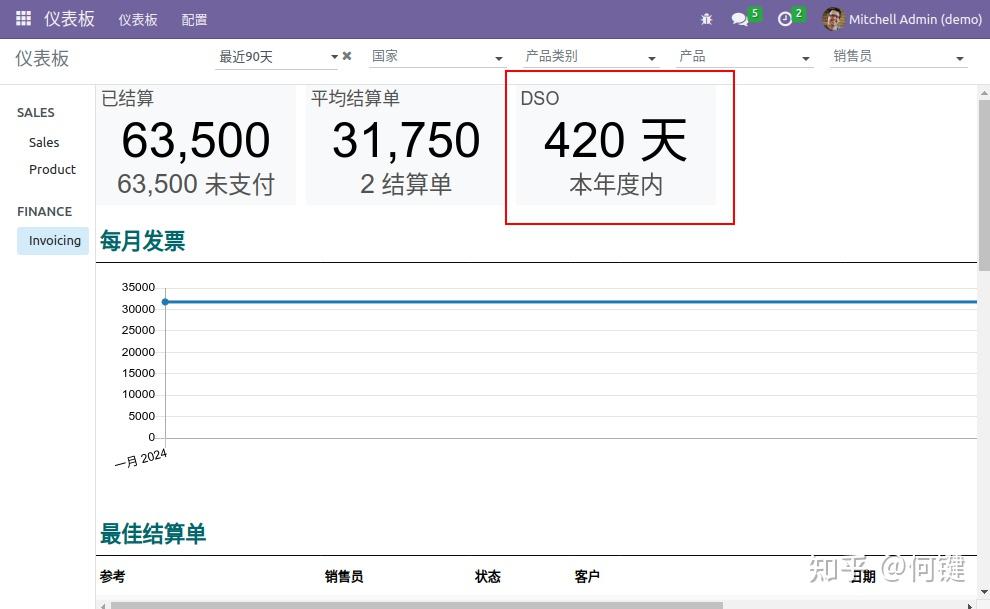The image size is (990, 609).
Task: Open Product in the sidebar
Action: point(51,169)
